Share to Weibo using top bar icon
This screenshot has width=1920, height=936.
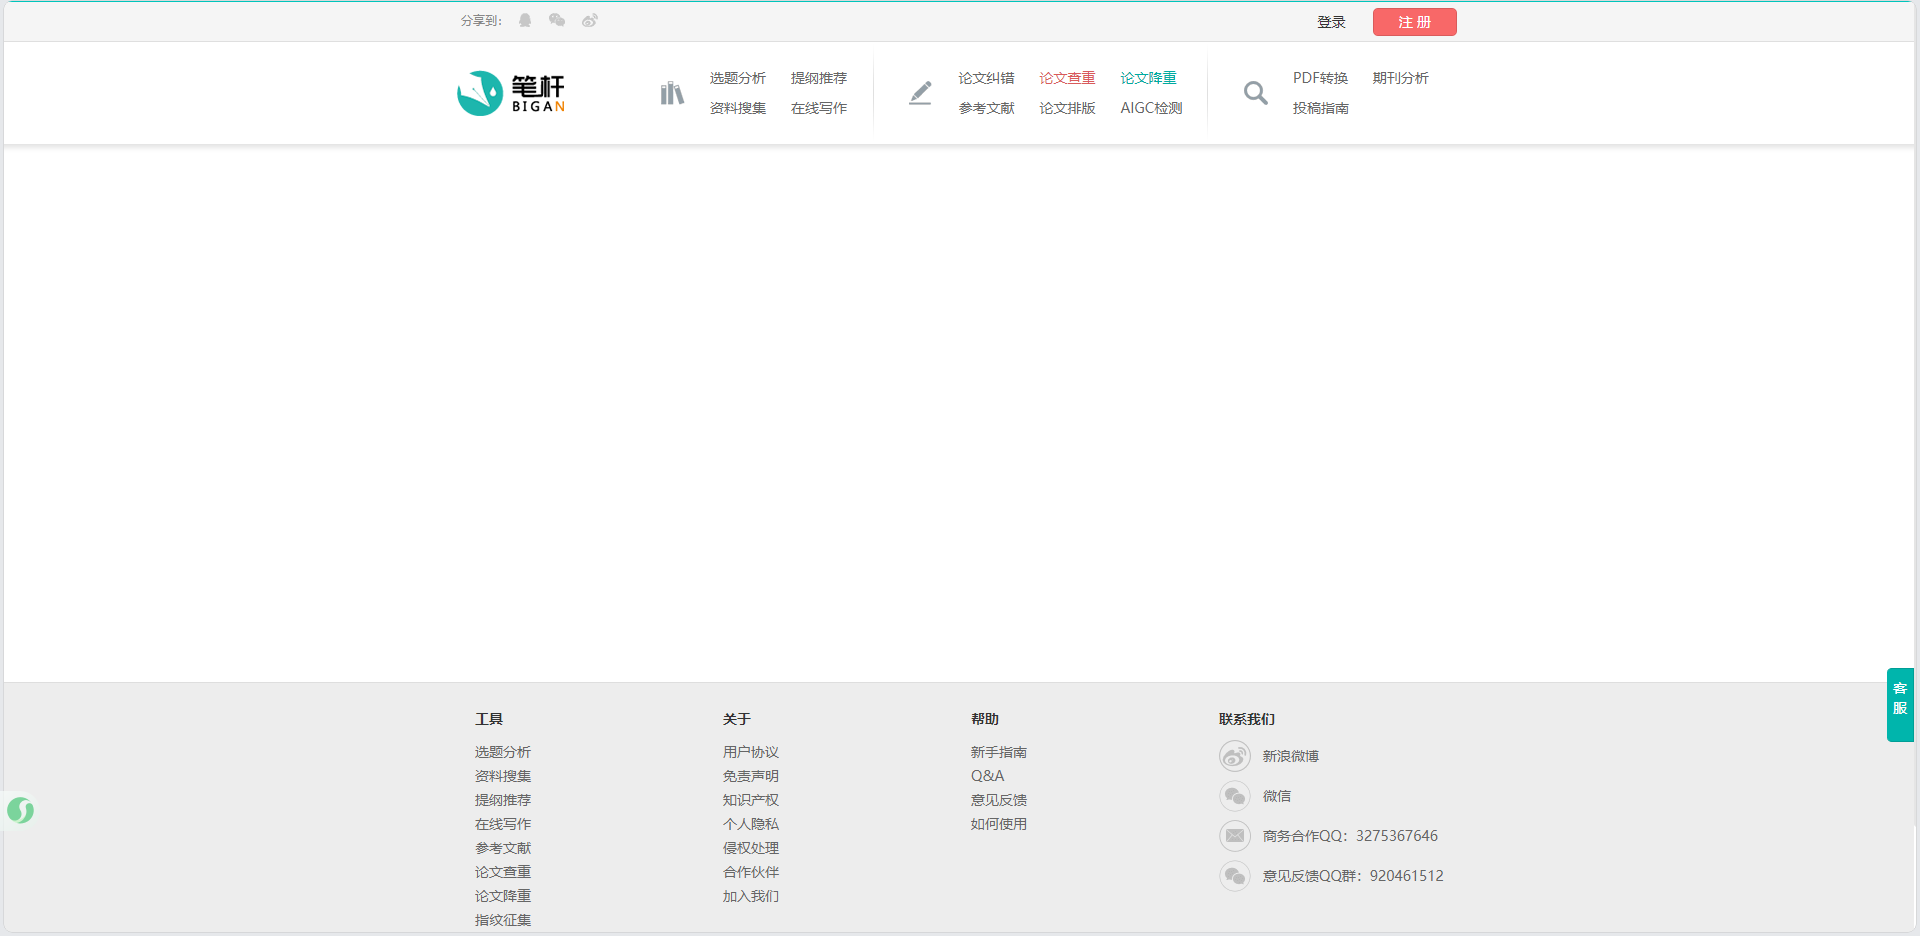(590, 21)
